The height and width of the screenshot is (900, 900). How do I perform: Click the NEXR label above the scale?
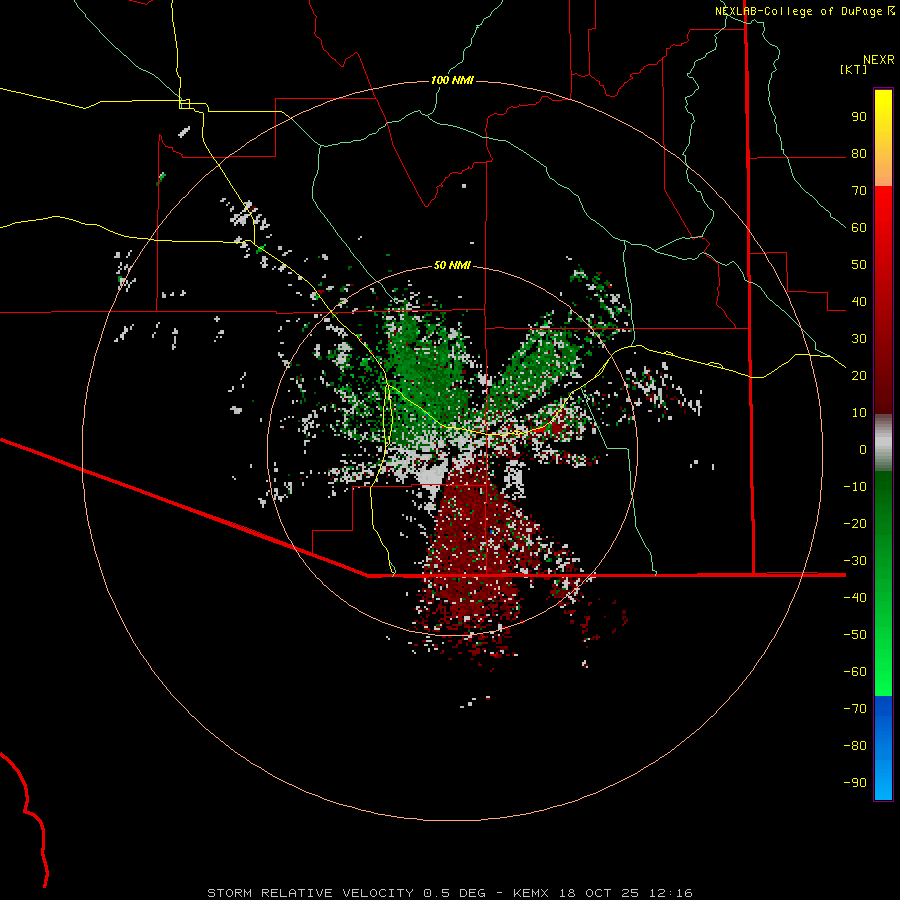[878, 60]
